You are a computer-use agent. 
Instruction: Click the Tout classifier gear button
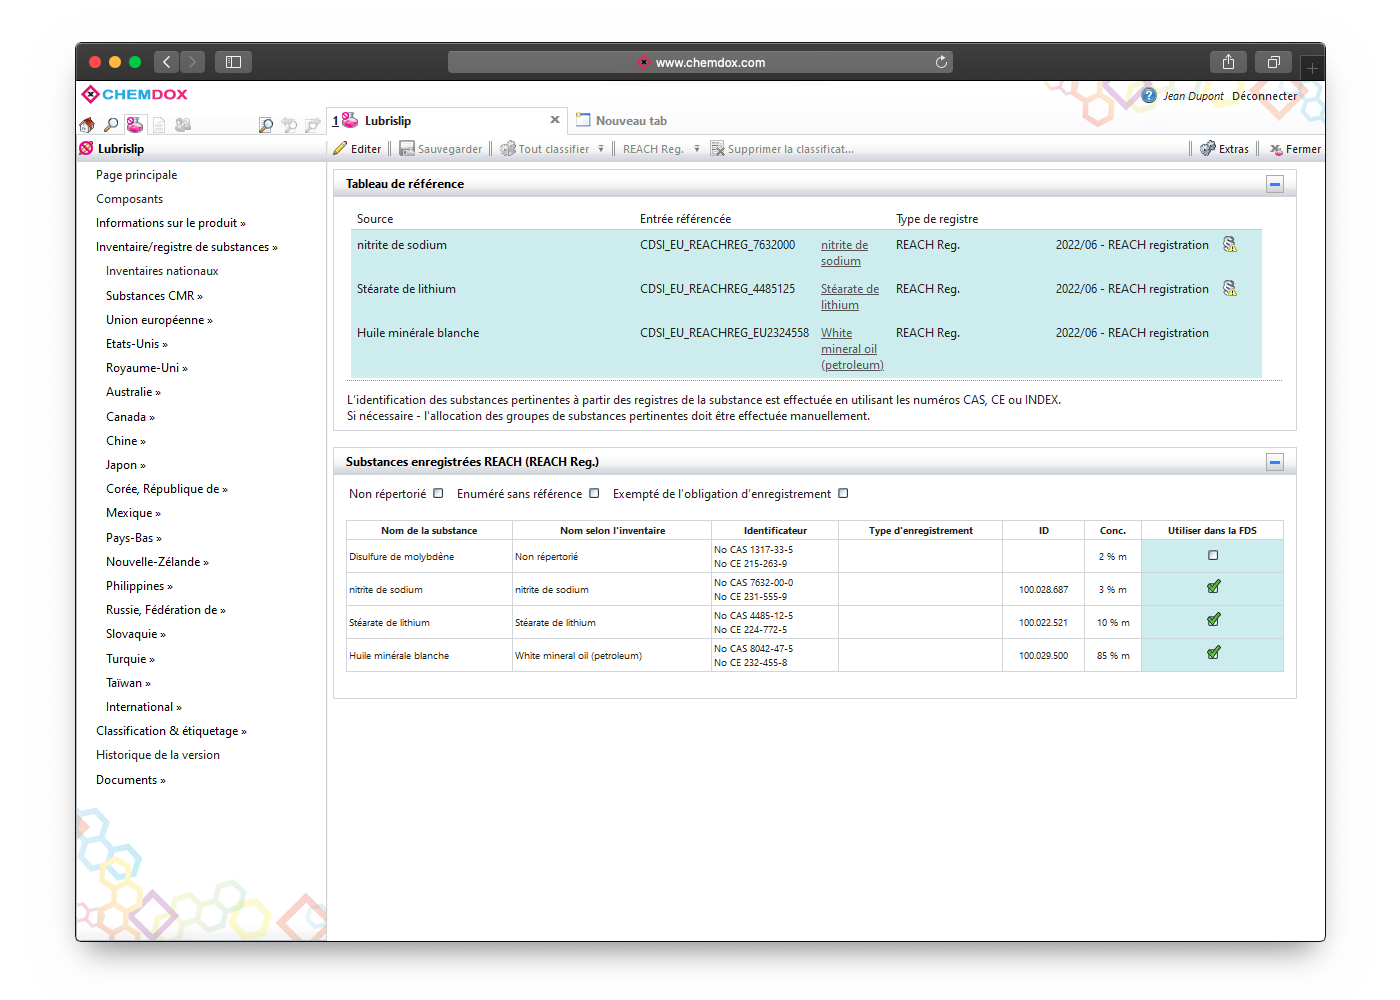tap(545, 149)
